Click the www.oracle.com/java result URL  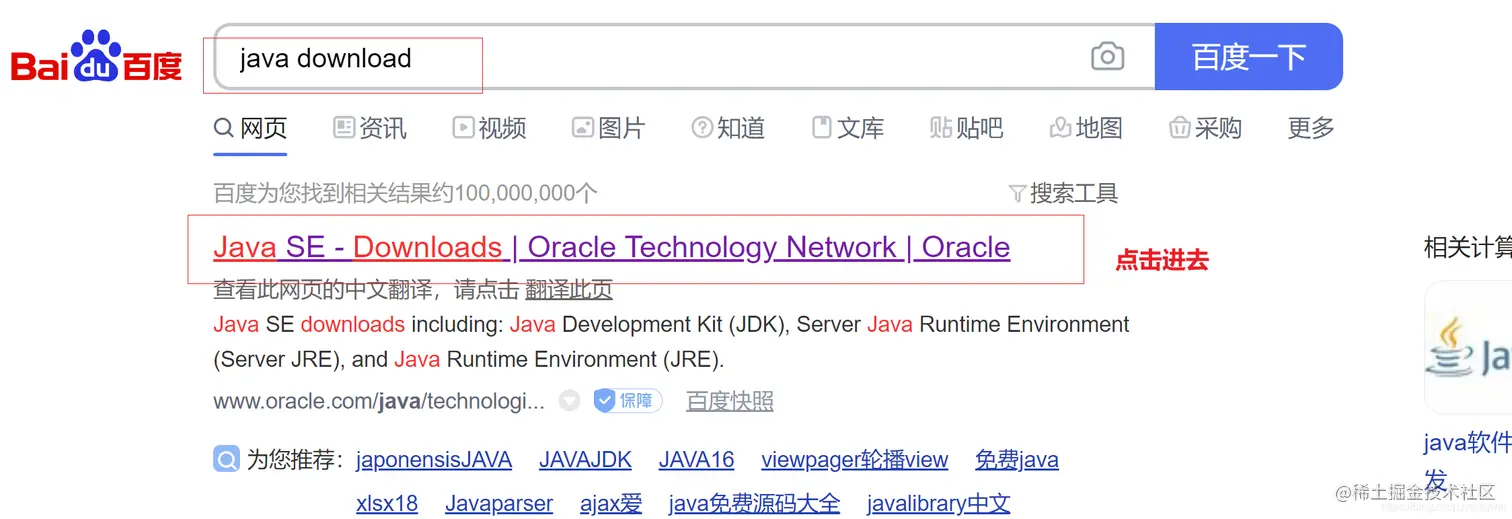pos(379,401)
